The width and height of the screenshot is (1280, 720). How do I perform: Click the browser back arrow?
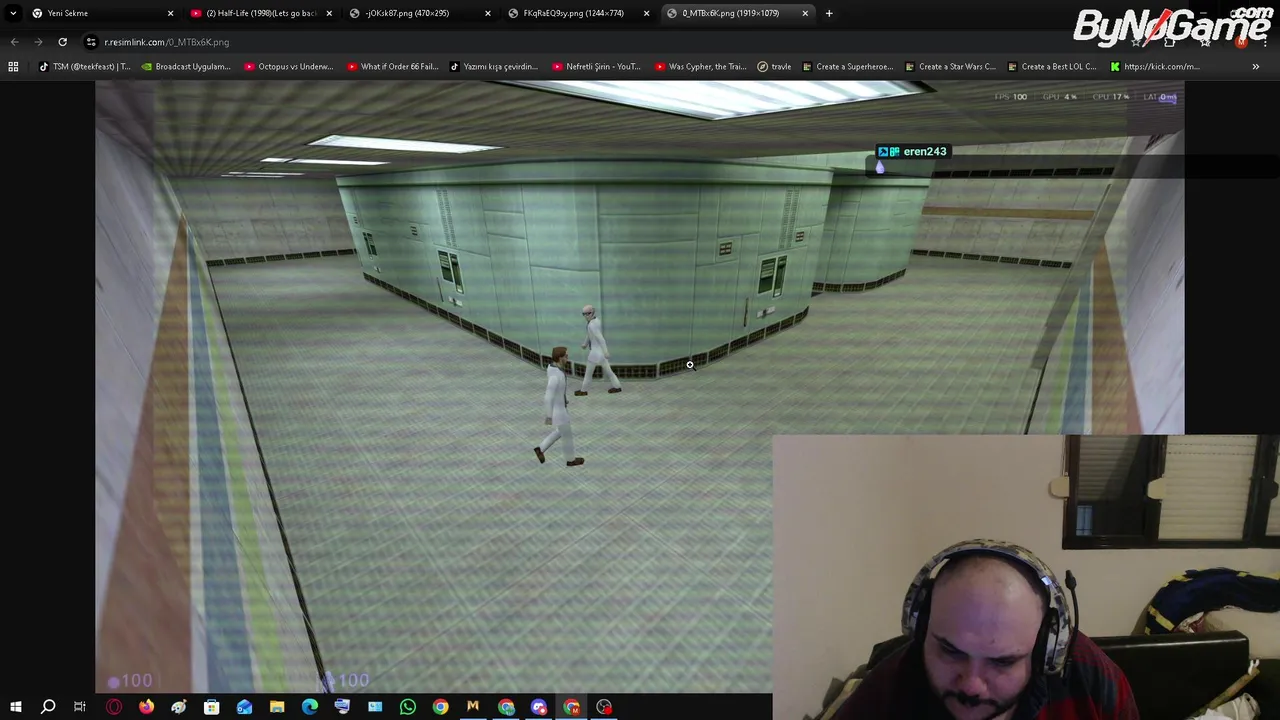tap(14, 42)
